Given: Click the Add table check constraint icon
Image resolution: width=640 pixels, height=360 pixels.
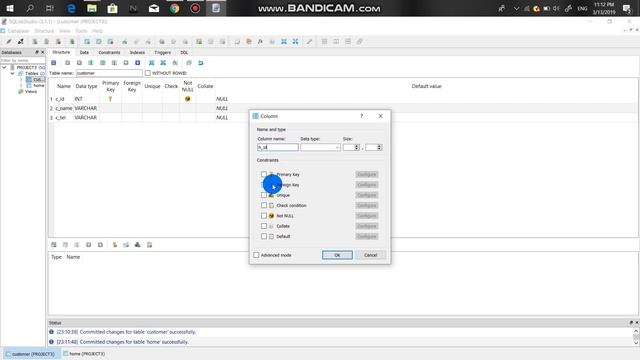Looking at the screenshot, I should pos(149,245).
